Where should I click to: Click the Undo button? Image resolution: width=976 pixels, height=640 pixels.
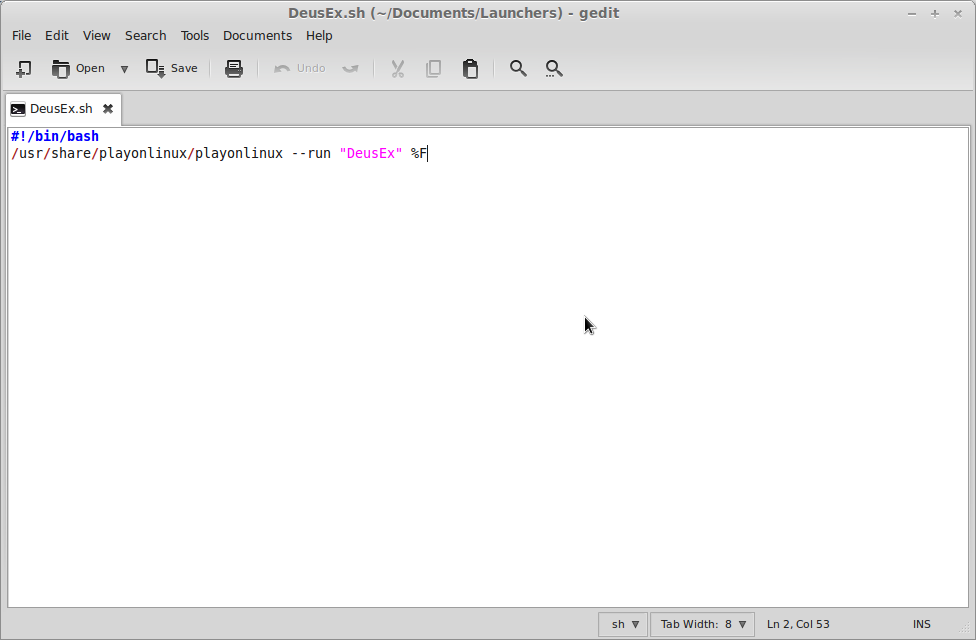[299, 68]
